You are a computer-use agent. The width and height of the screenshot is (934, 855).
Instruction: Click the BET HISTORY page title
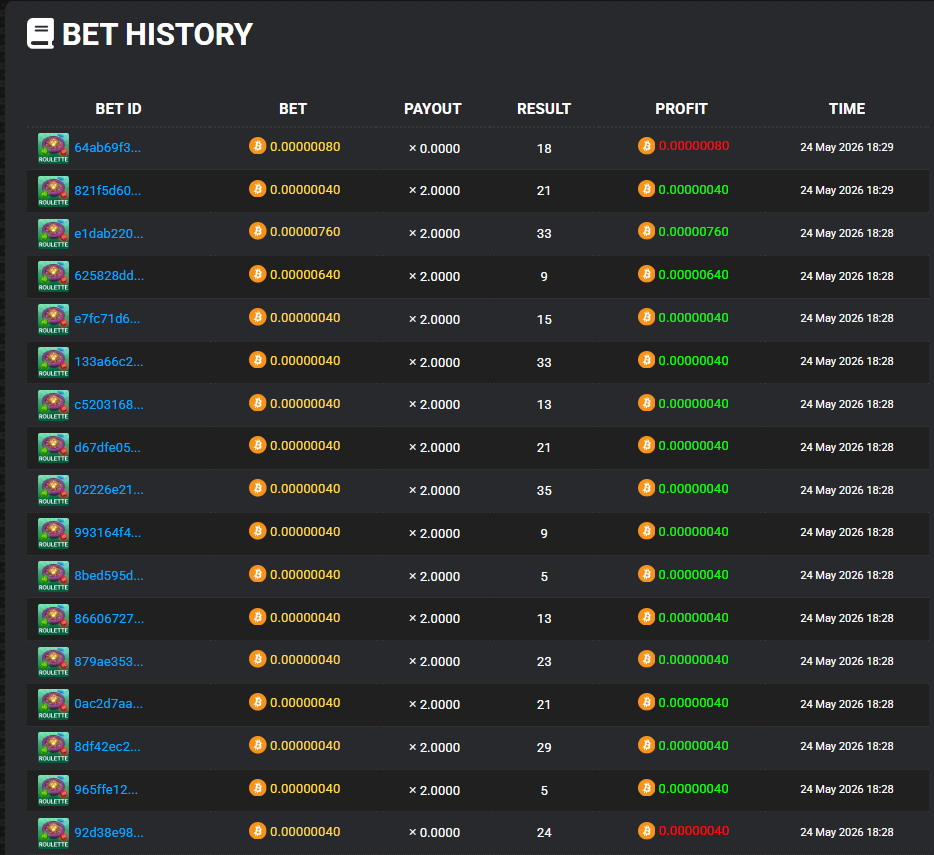(x=158, y=34)
